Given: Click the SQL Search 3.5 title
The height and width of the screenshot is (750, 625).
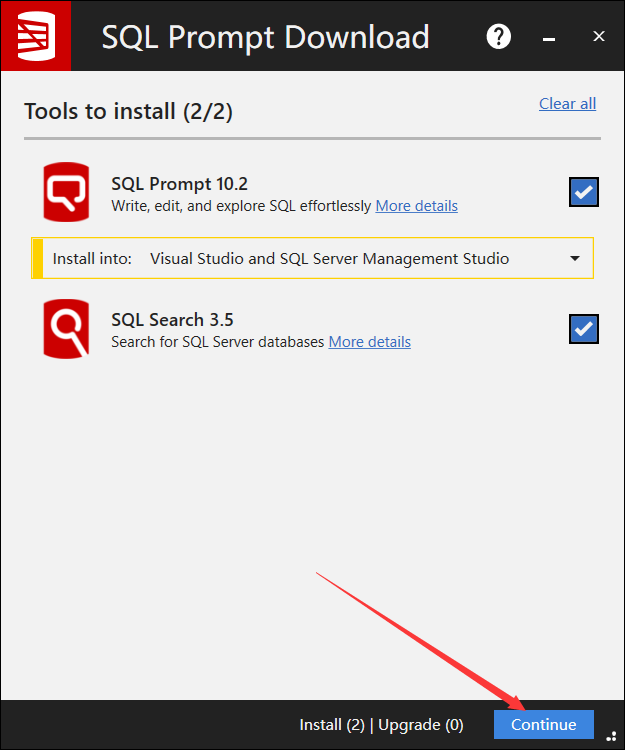Looking at the screenshot, I should coord(172,320).
